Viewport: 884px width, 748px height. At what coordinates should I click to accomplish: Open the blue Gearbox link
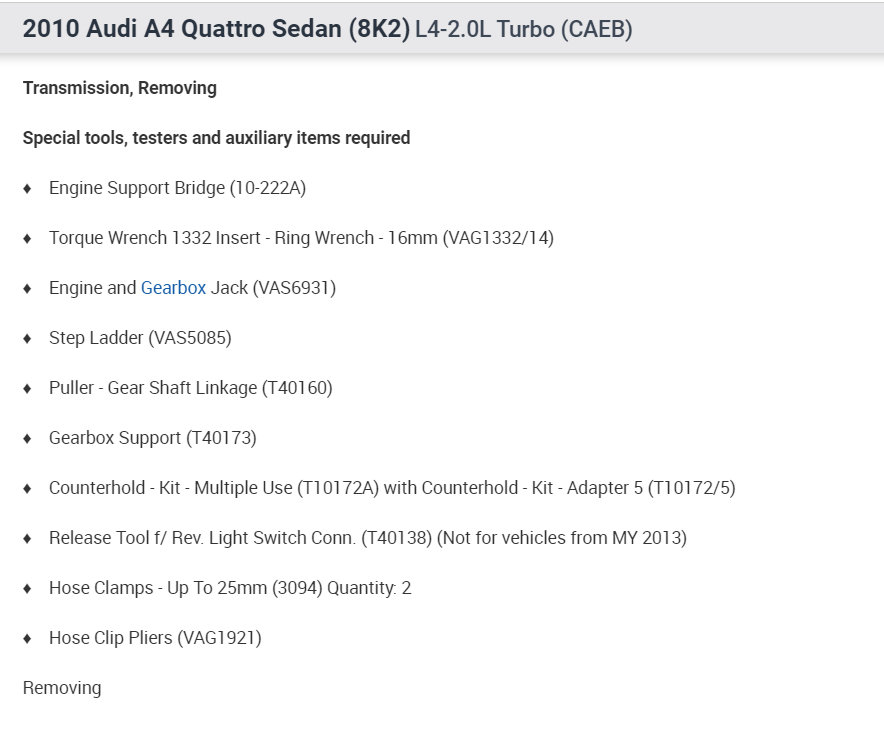pyautogui.click(x=173, y=288)
